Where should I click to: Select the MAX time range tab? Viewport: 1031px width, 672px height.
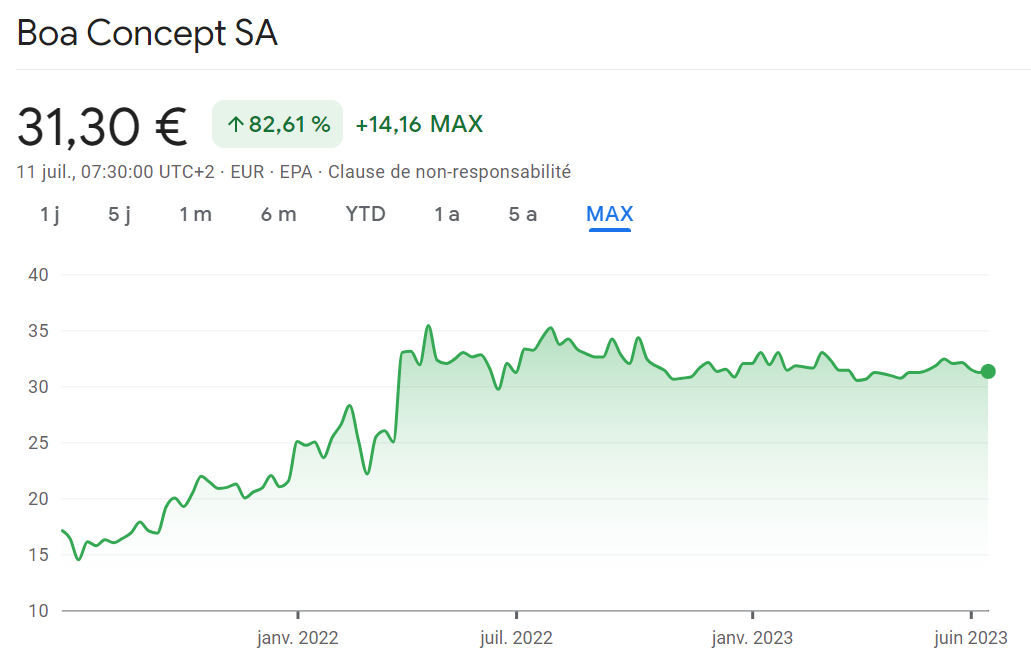tap(610, 214)
